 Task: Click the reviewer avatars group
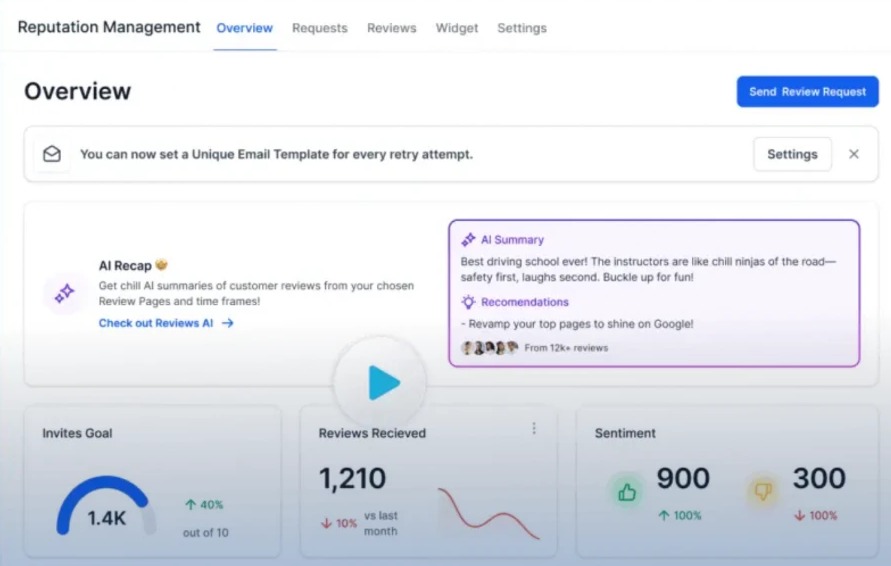489,348
